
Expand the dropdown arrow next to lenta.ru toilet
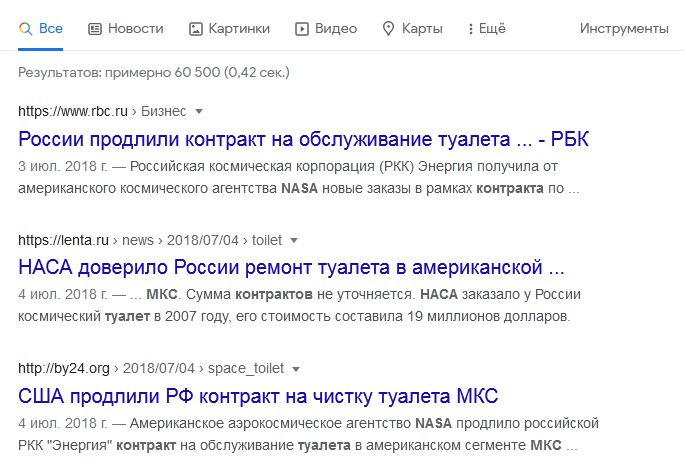(x=294, y=241)
